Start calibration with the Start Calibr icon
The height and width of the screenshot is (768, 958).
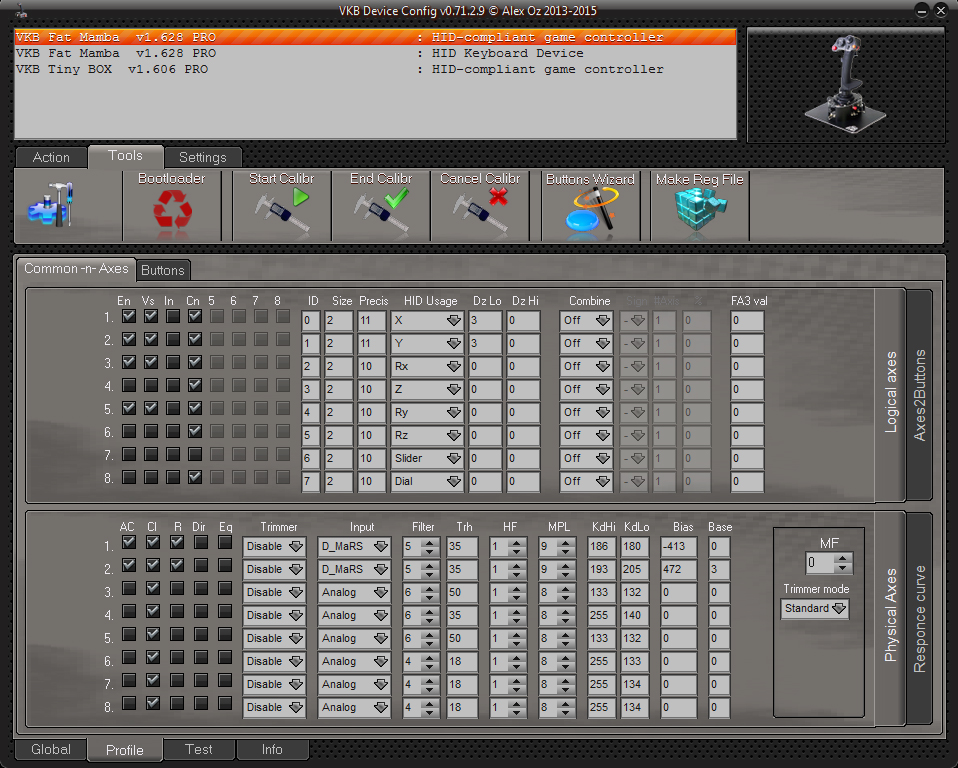pyautogui.click(x=281, y=211)
